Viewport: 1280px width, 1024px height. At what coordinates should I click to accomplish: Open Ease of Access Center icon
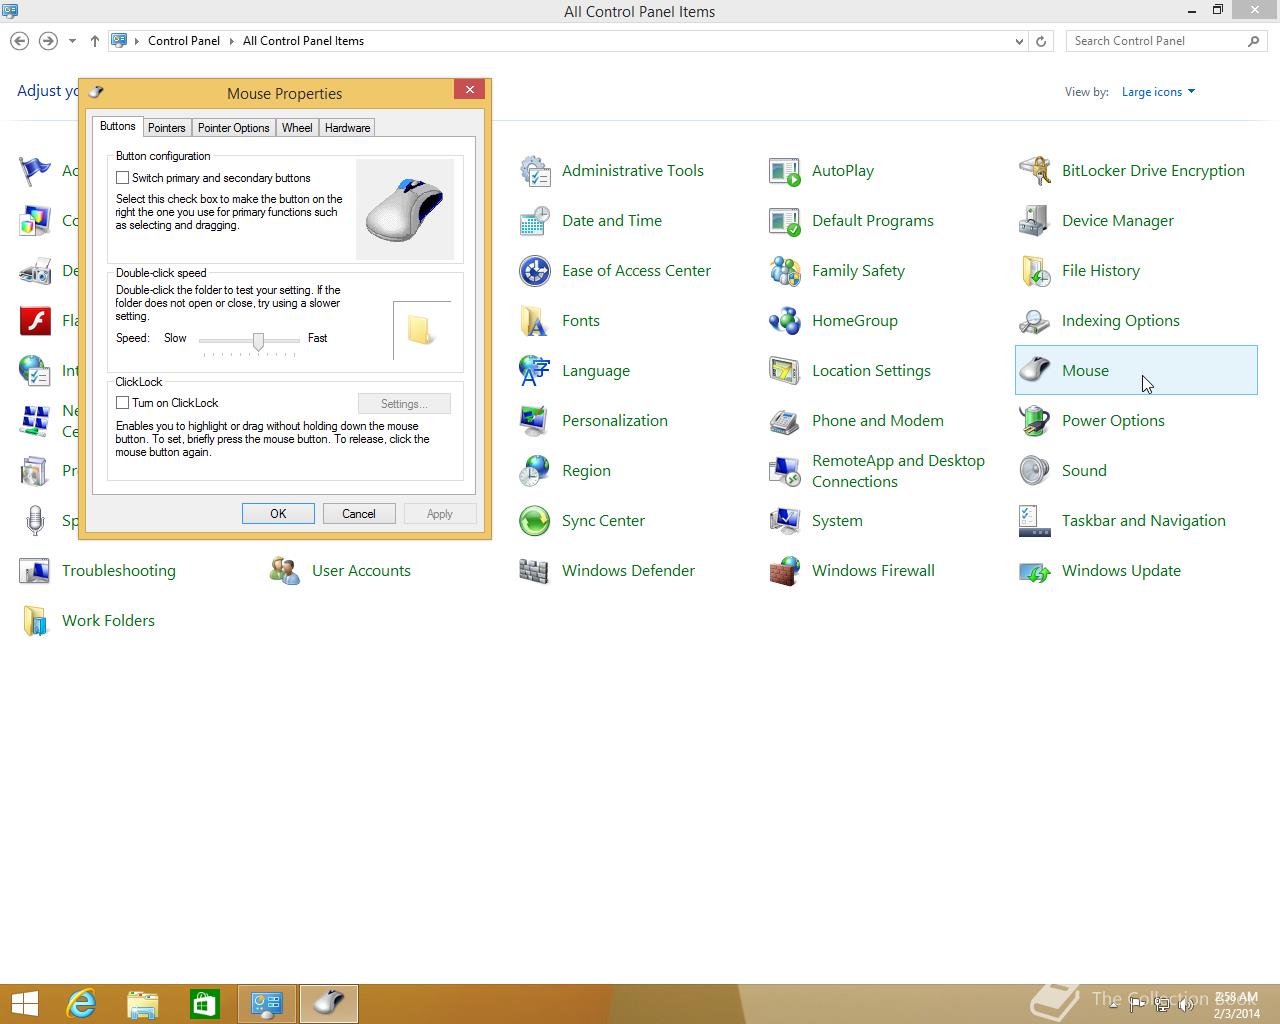tap(535, 271)
